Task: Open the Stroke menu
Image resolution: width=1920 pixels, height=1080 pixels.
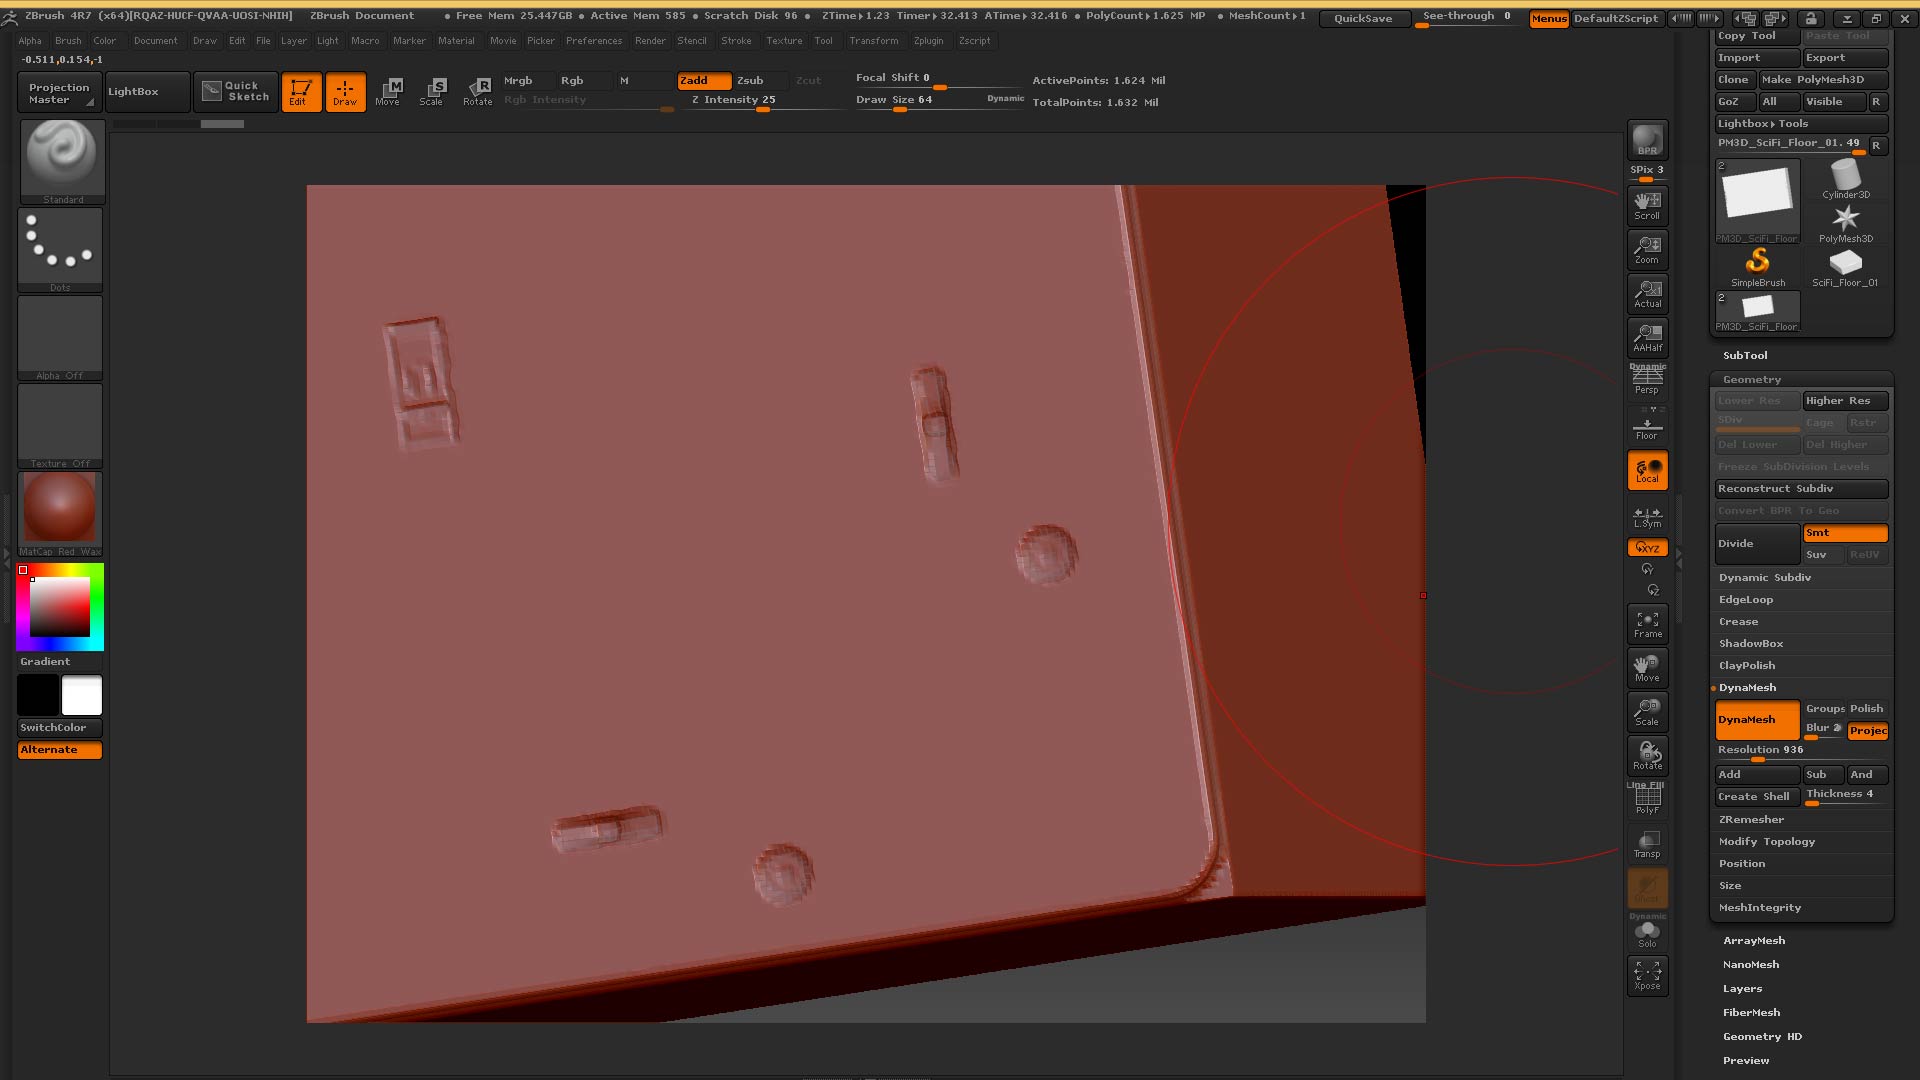Action: coord(736,41)
